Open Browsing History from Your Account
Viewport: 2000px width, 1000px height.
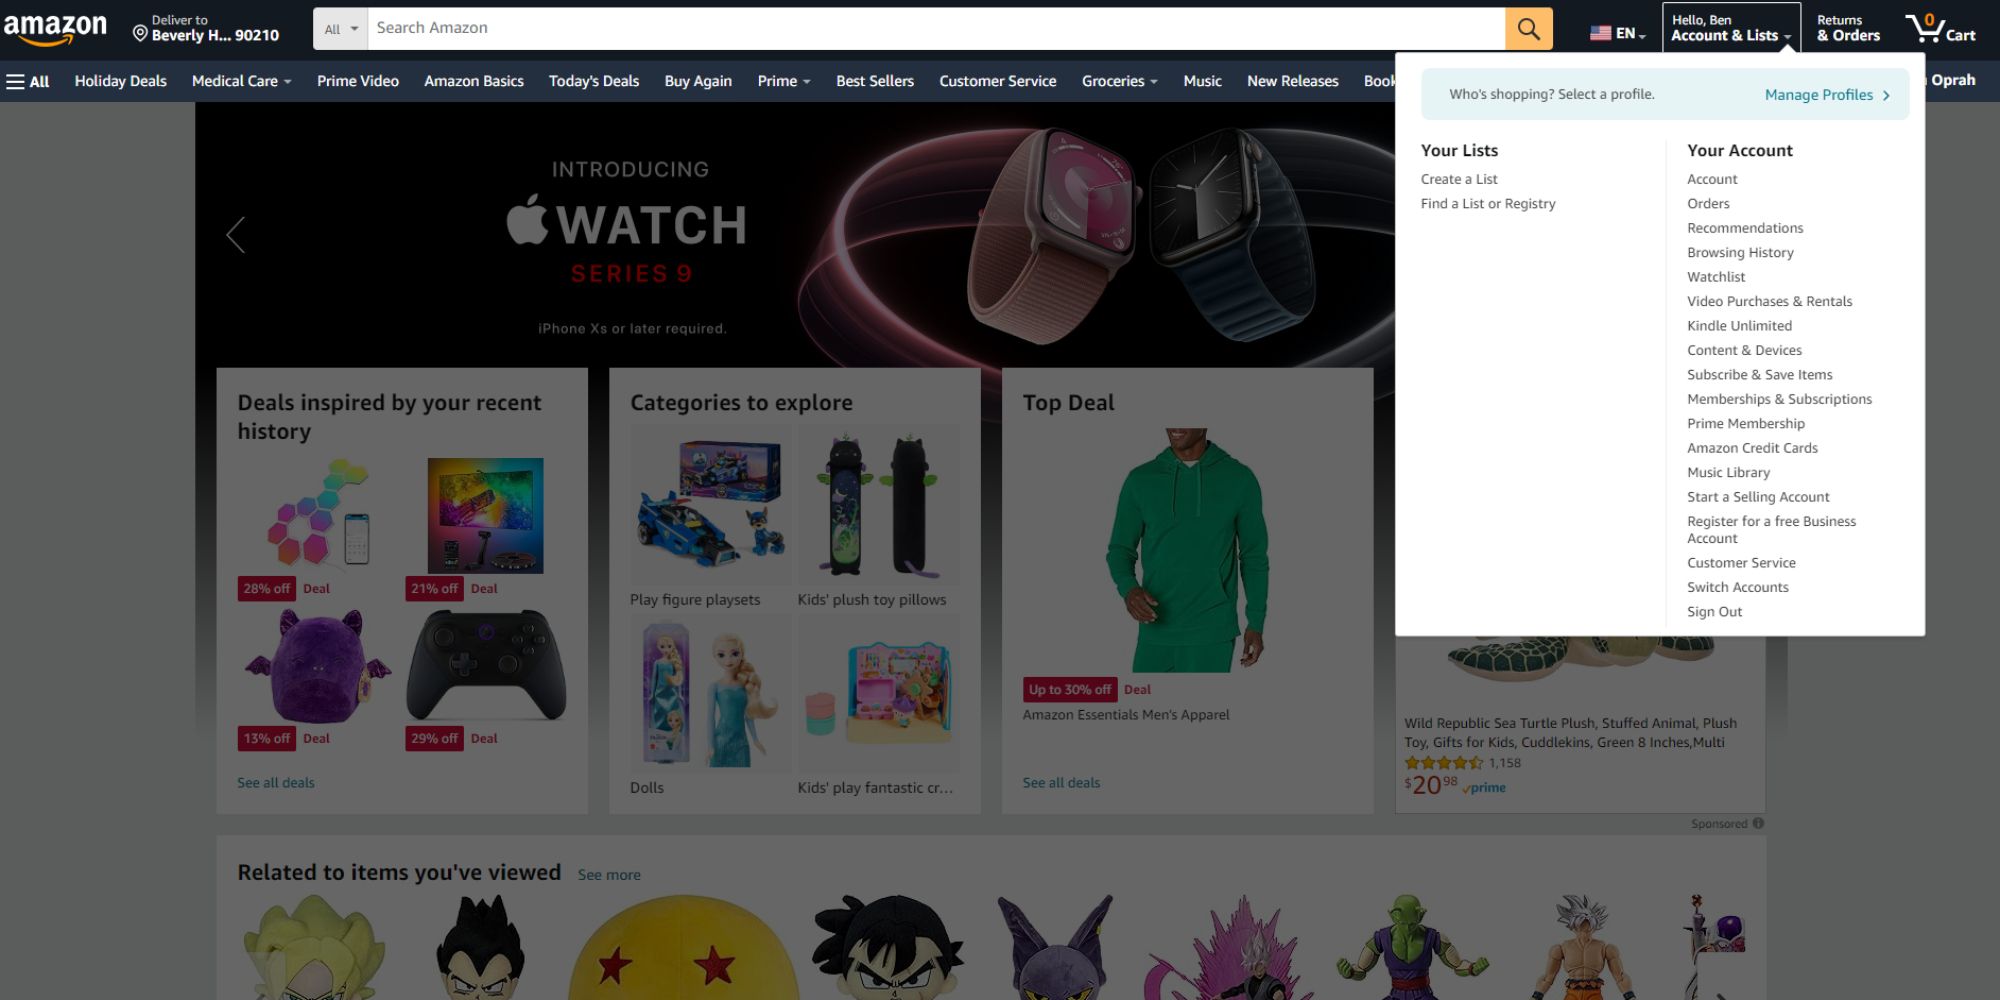1740,252
